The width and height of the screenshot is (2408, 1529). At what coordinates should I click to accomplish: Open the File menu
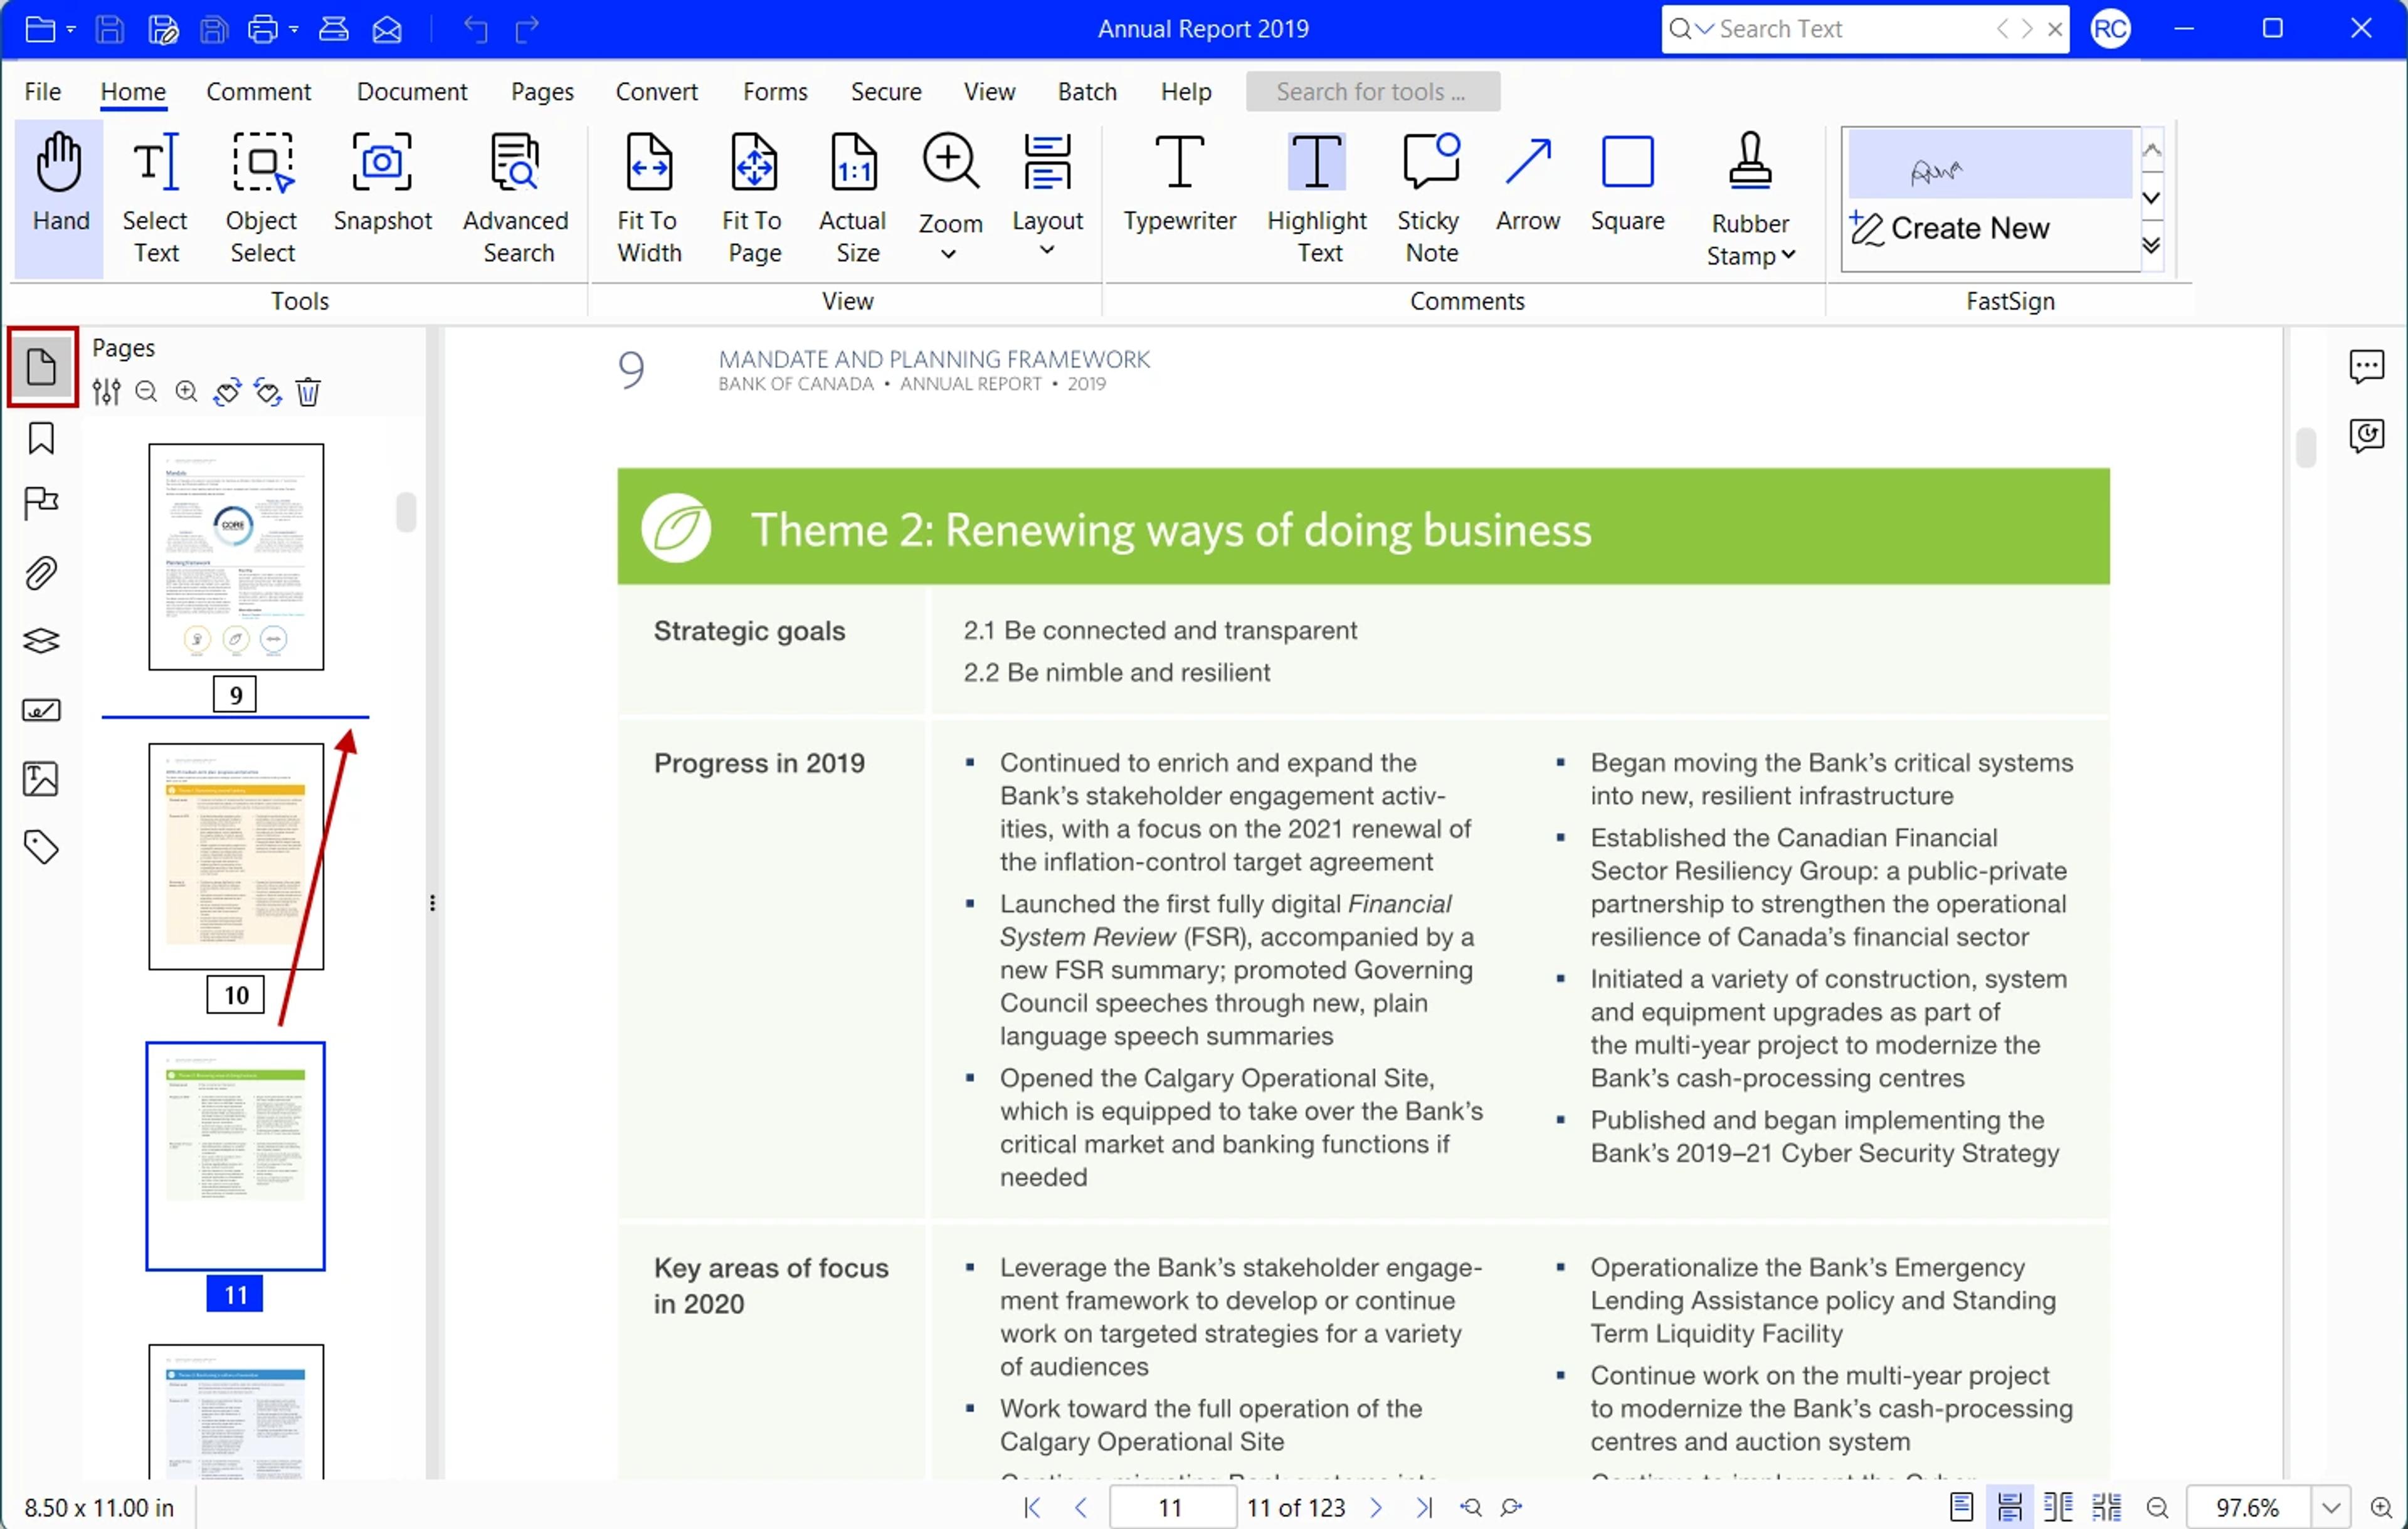[x=42, y=92]
